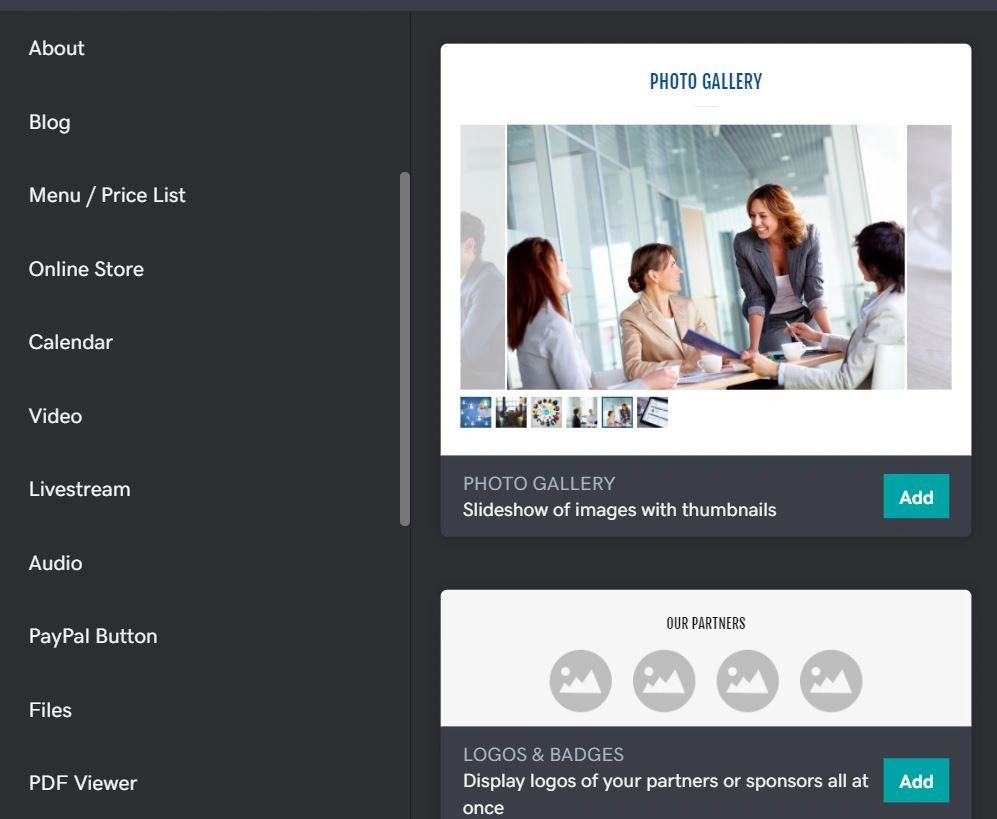Select the first blue network gallery thumbnail
Image resolution: width=997 pixels, height=819 pixels.
click(476, 412)
